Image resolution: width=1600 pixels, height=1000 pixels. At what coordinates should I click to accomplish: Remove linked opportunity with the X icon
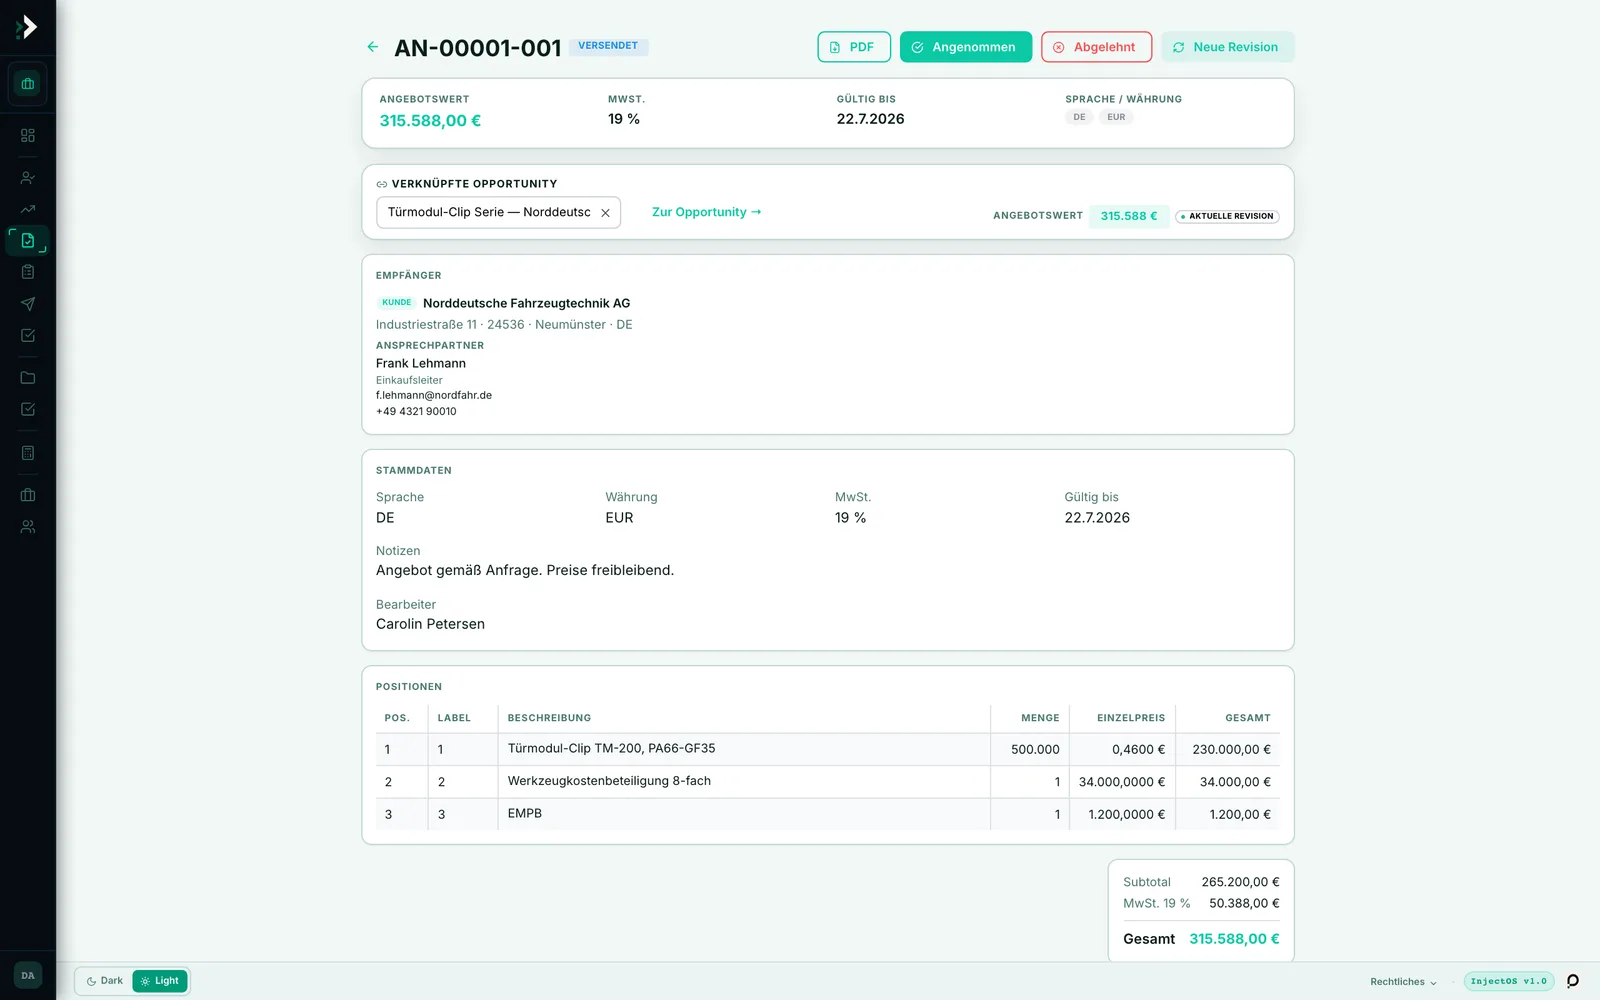(x=605, y=213)
